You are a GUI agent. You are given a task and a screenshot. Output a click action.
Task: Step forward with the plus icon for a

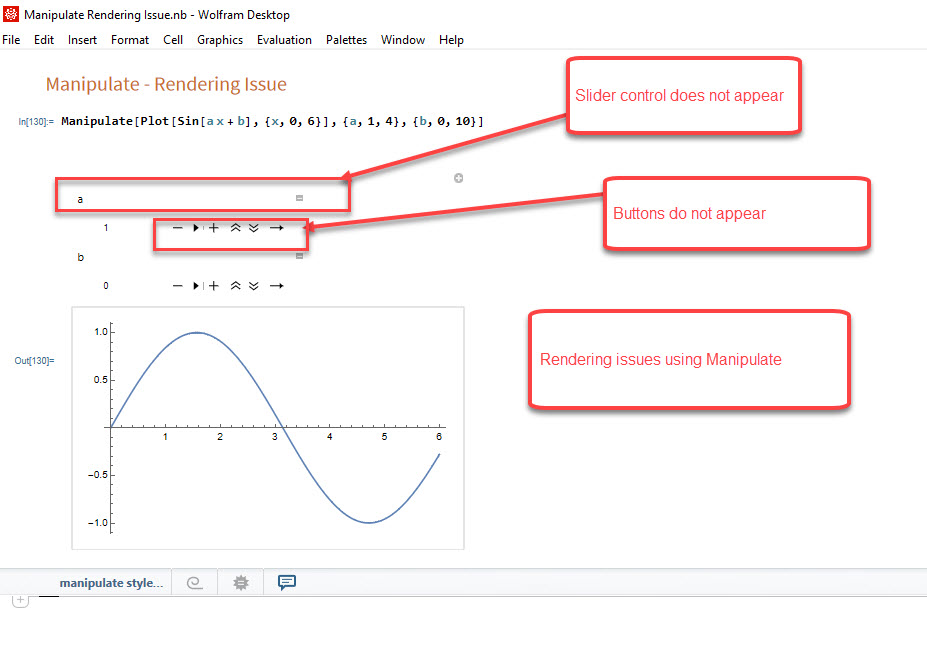tap(214, 228)
